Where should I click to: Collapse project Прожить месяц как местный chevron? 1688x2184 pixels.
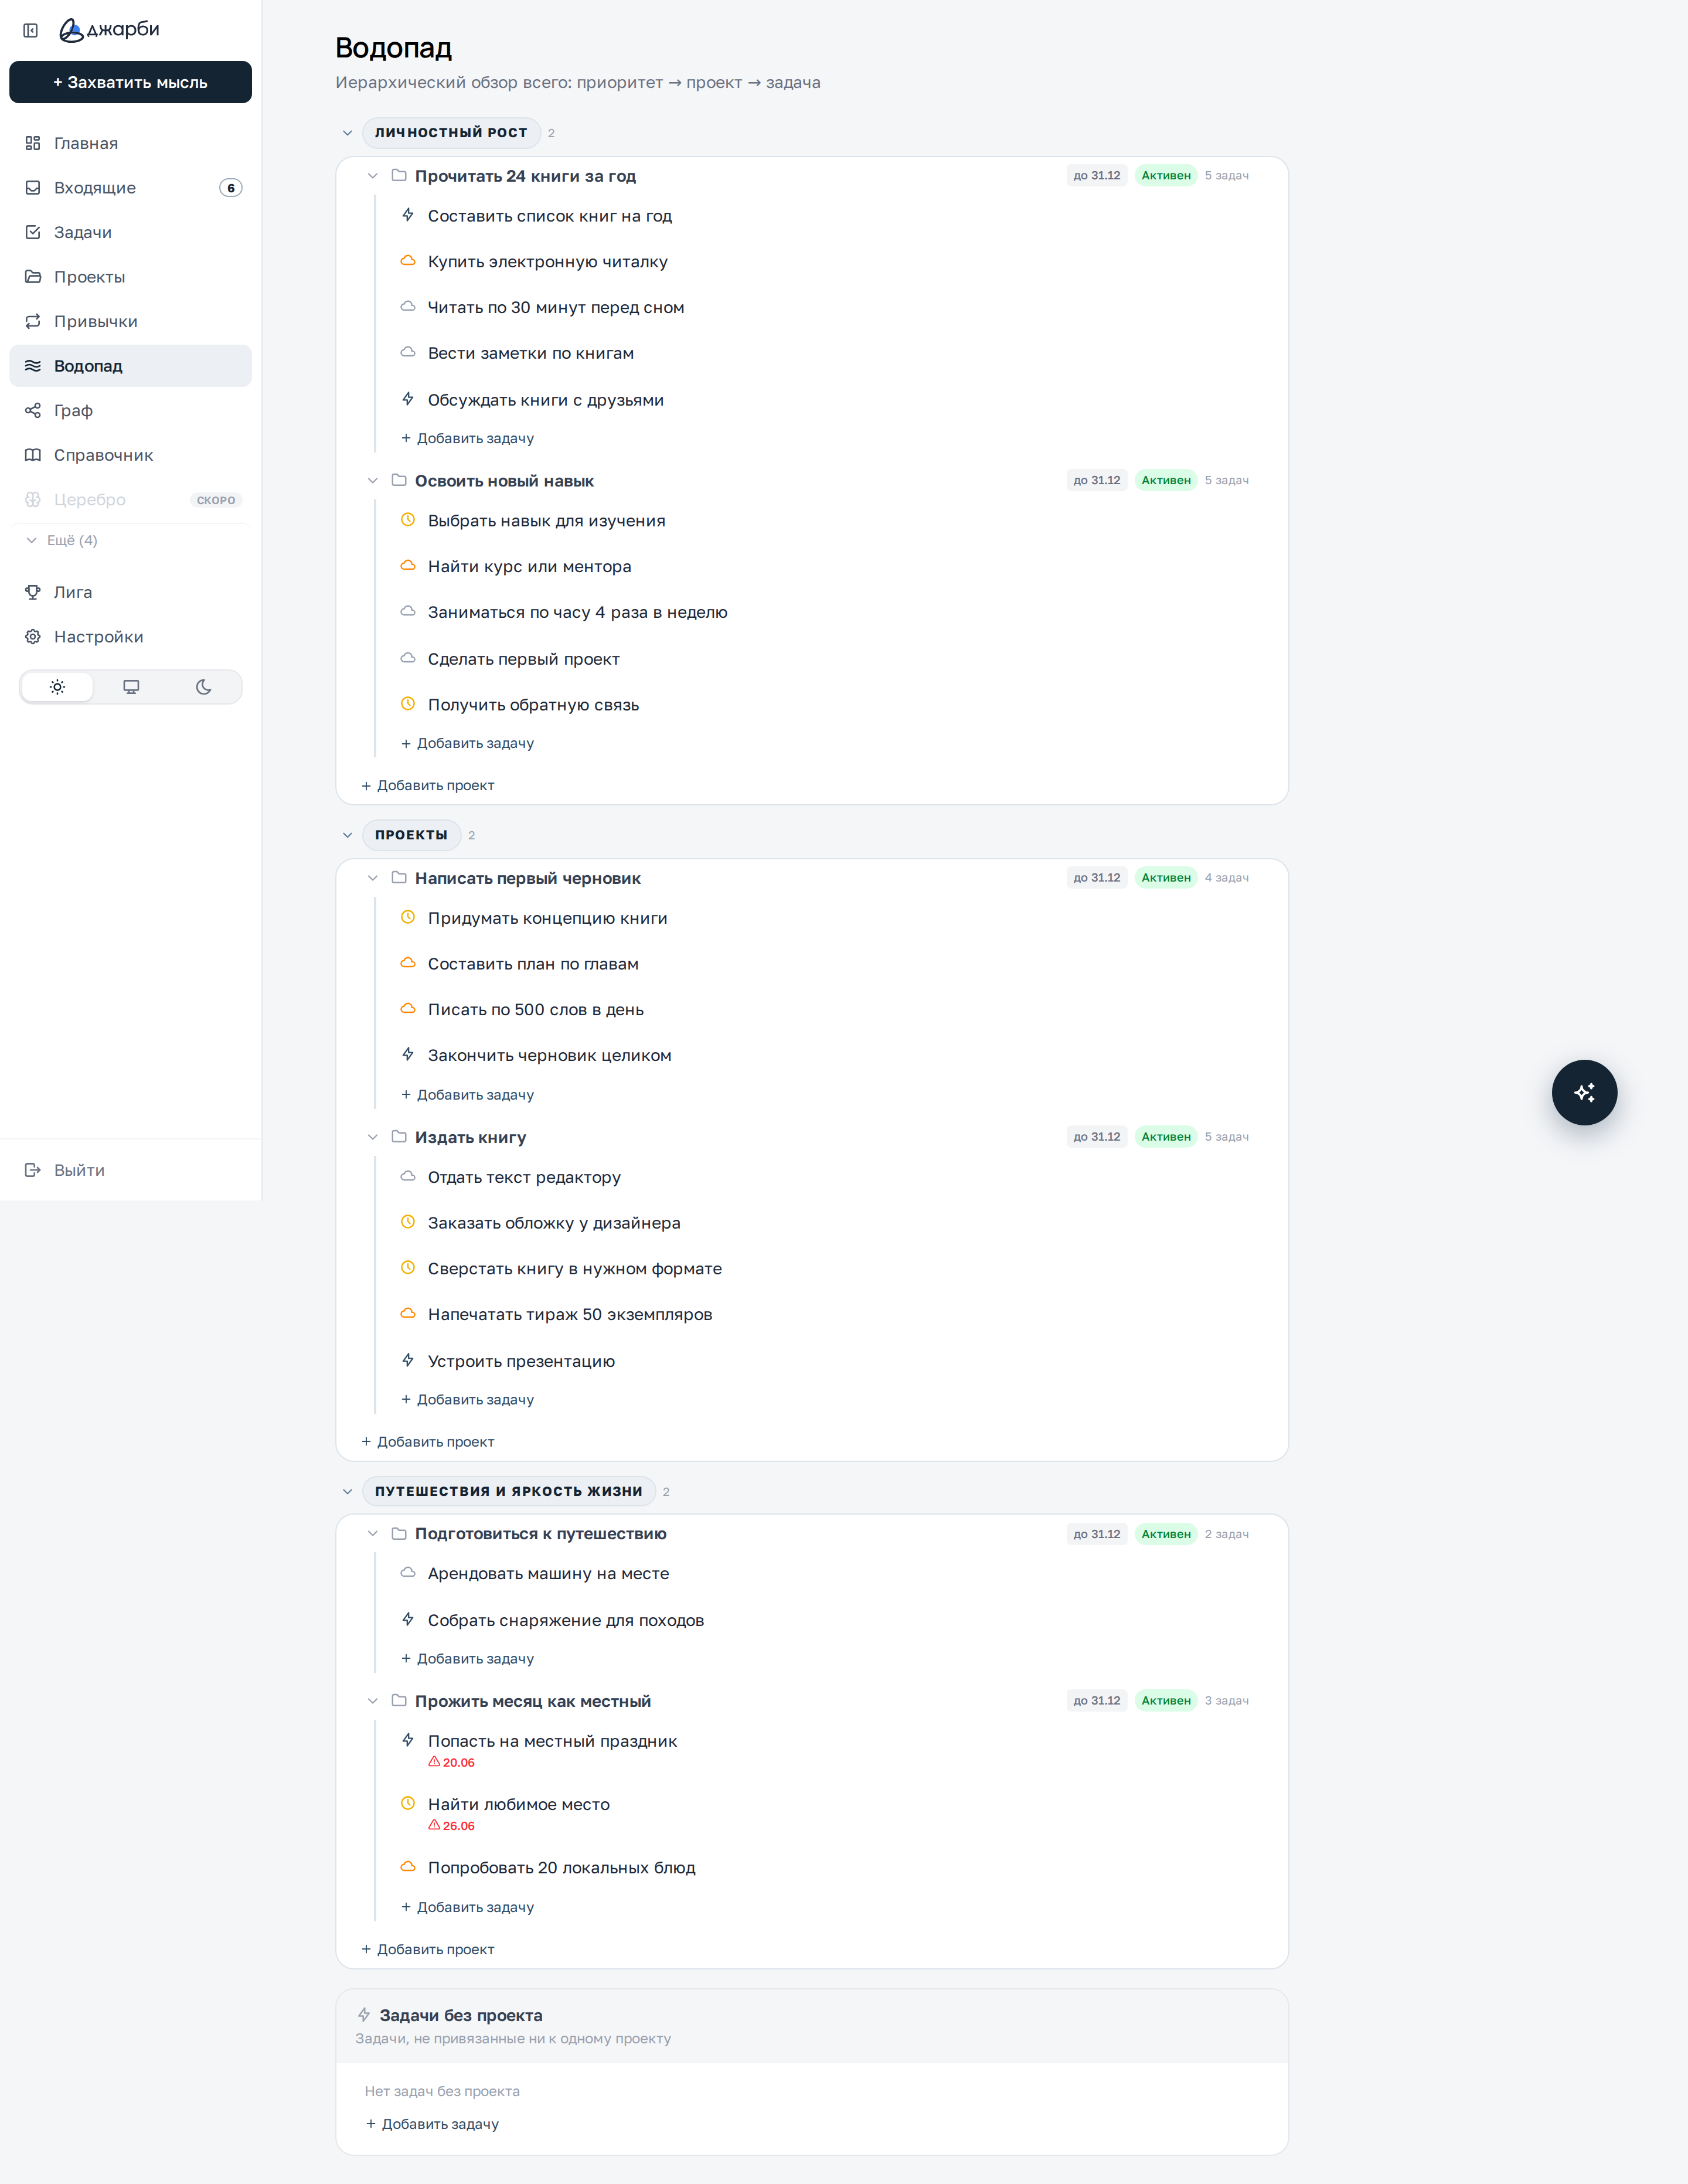coord(373,1701)
